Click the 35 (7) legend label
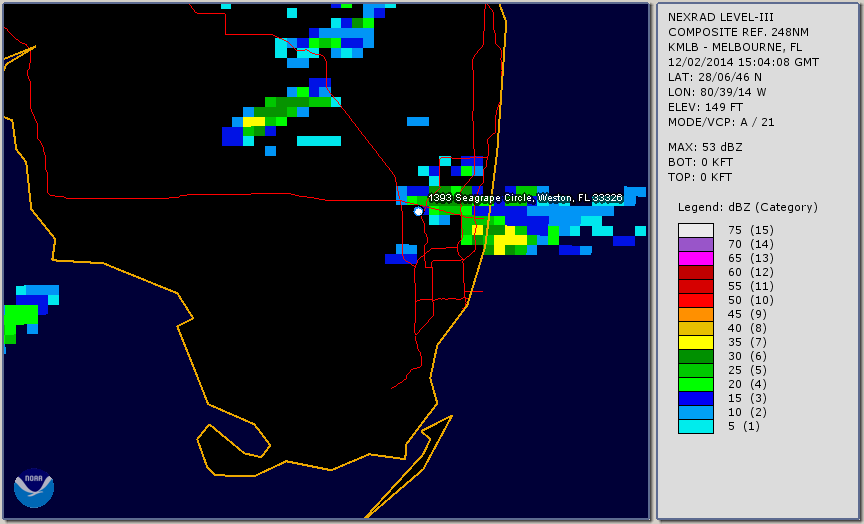864x524 pixels. click(747, 342)
